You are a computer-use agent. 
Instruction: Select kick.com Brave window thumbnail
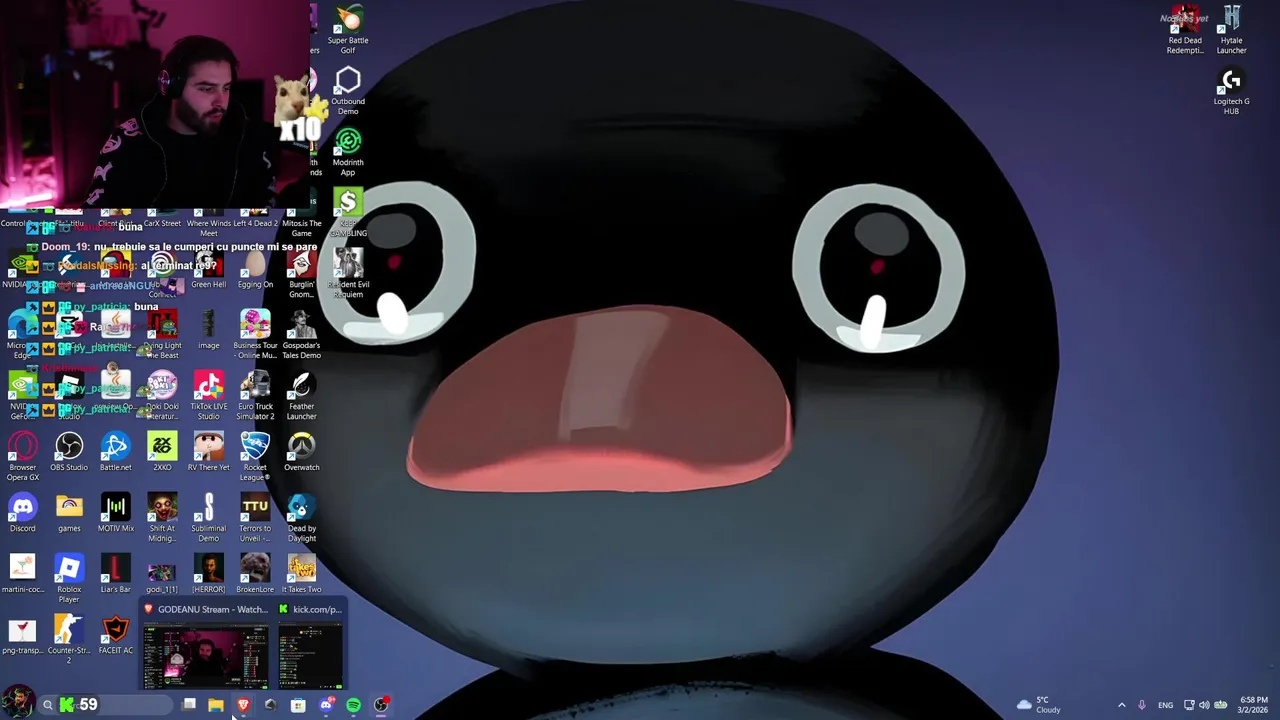pos(311,646)
